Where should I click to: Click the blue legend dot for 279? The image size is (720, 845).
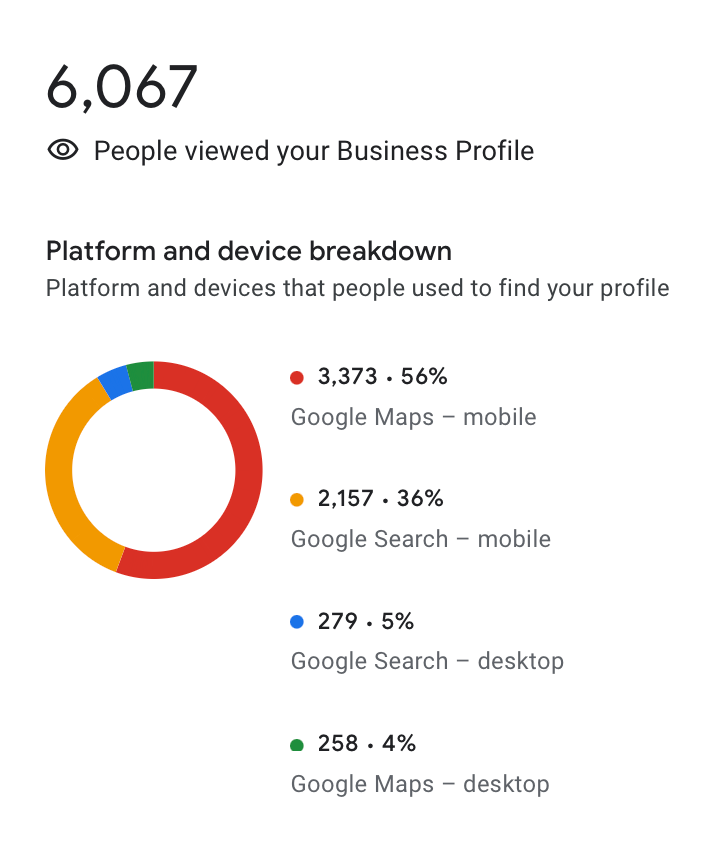click(x=296, y=622)
